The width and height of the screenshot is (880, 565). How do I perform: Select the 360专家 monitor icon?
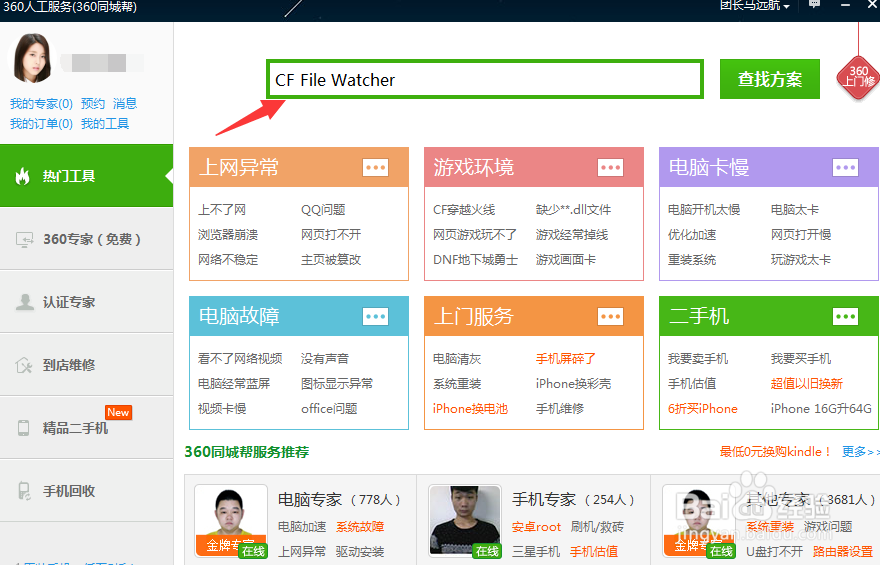point(25,240)
